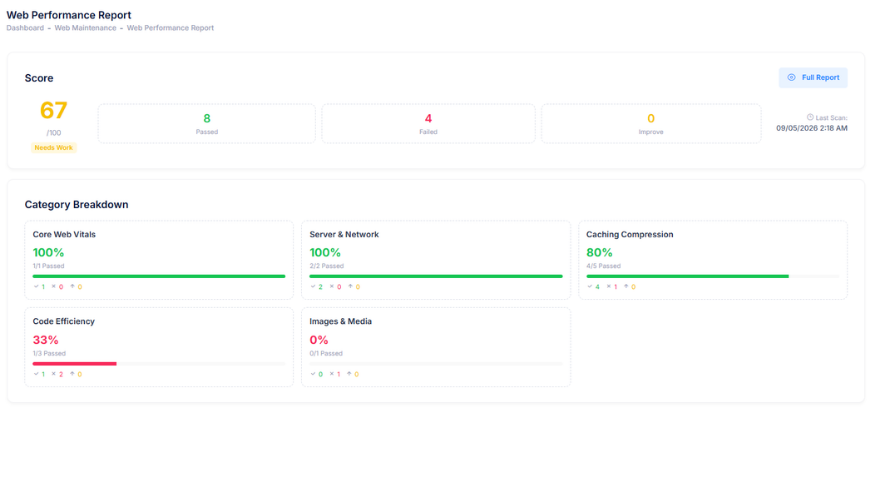Screen dimensions: 875x481
Task: Click the clock icon beside Last Scan
Action: [x=810, y=117]
